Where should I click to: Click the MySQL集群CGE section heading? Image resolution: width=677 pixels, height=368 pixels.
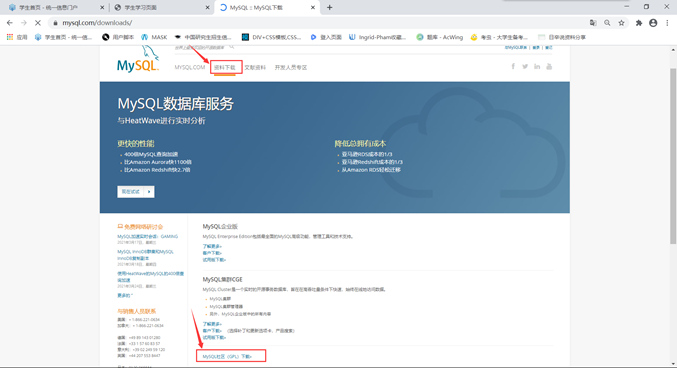(x=222, y=279)
